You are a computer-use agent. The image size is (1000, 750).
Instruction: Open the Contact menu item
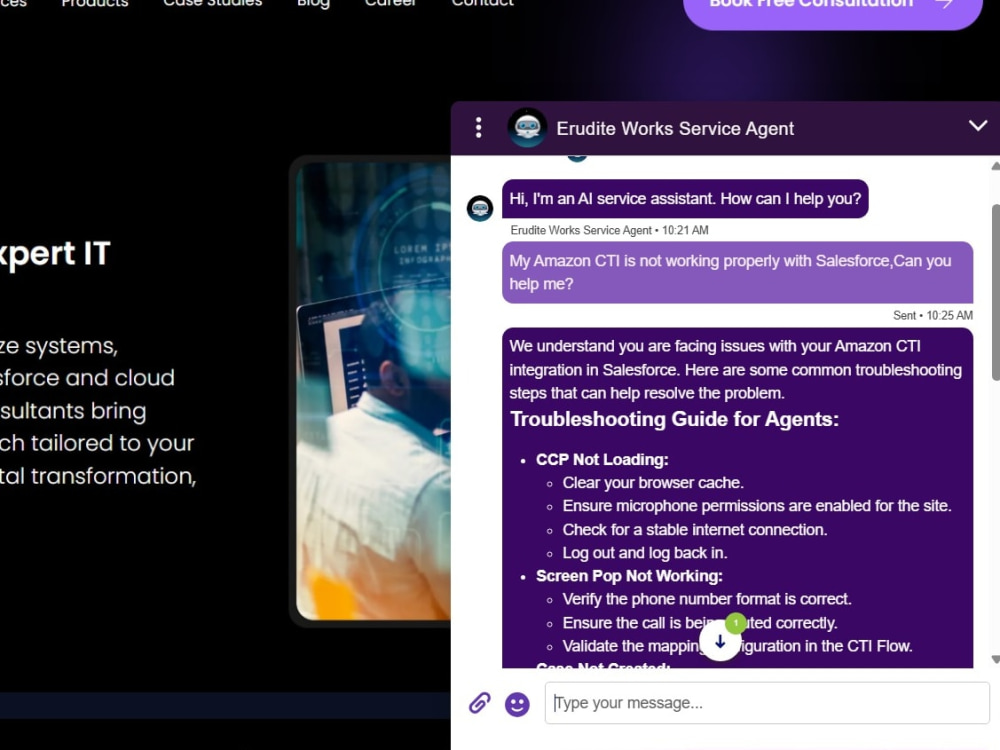pos(482,3)
